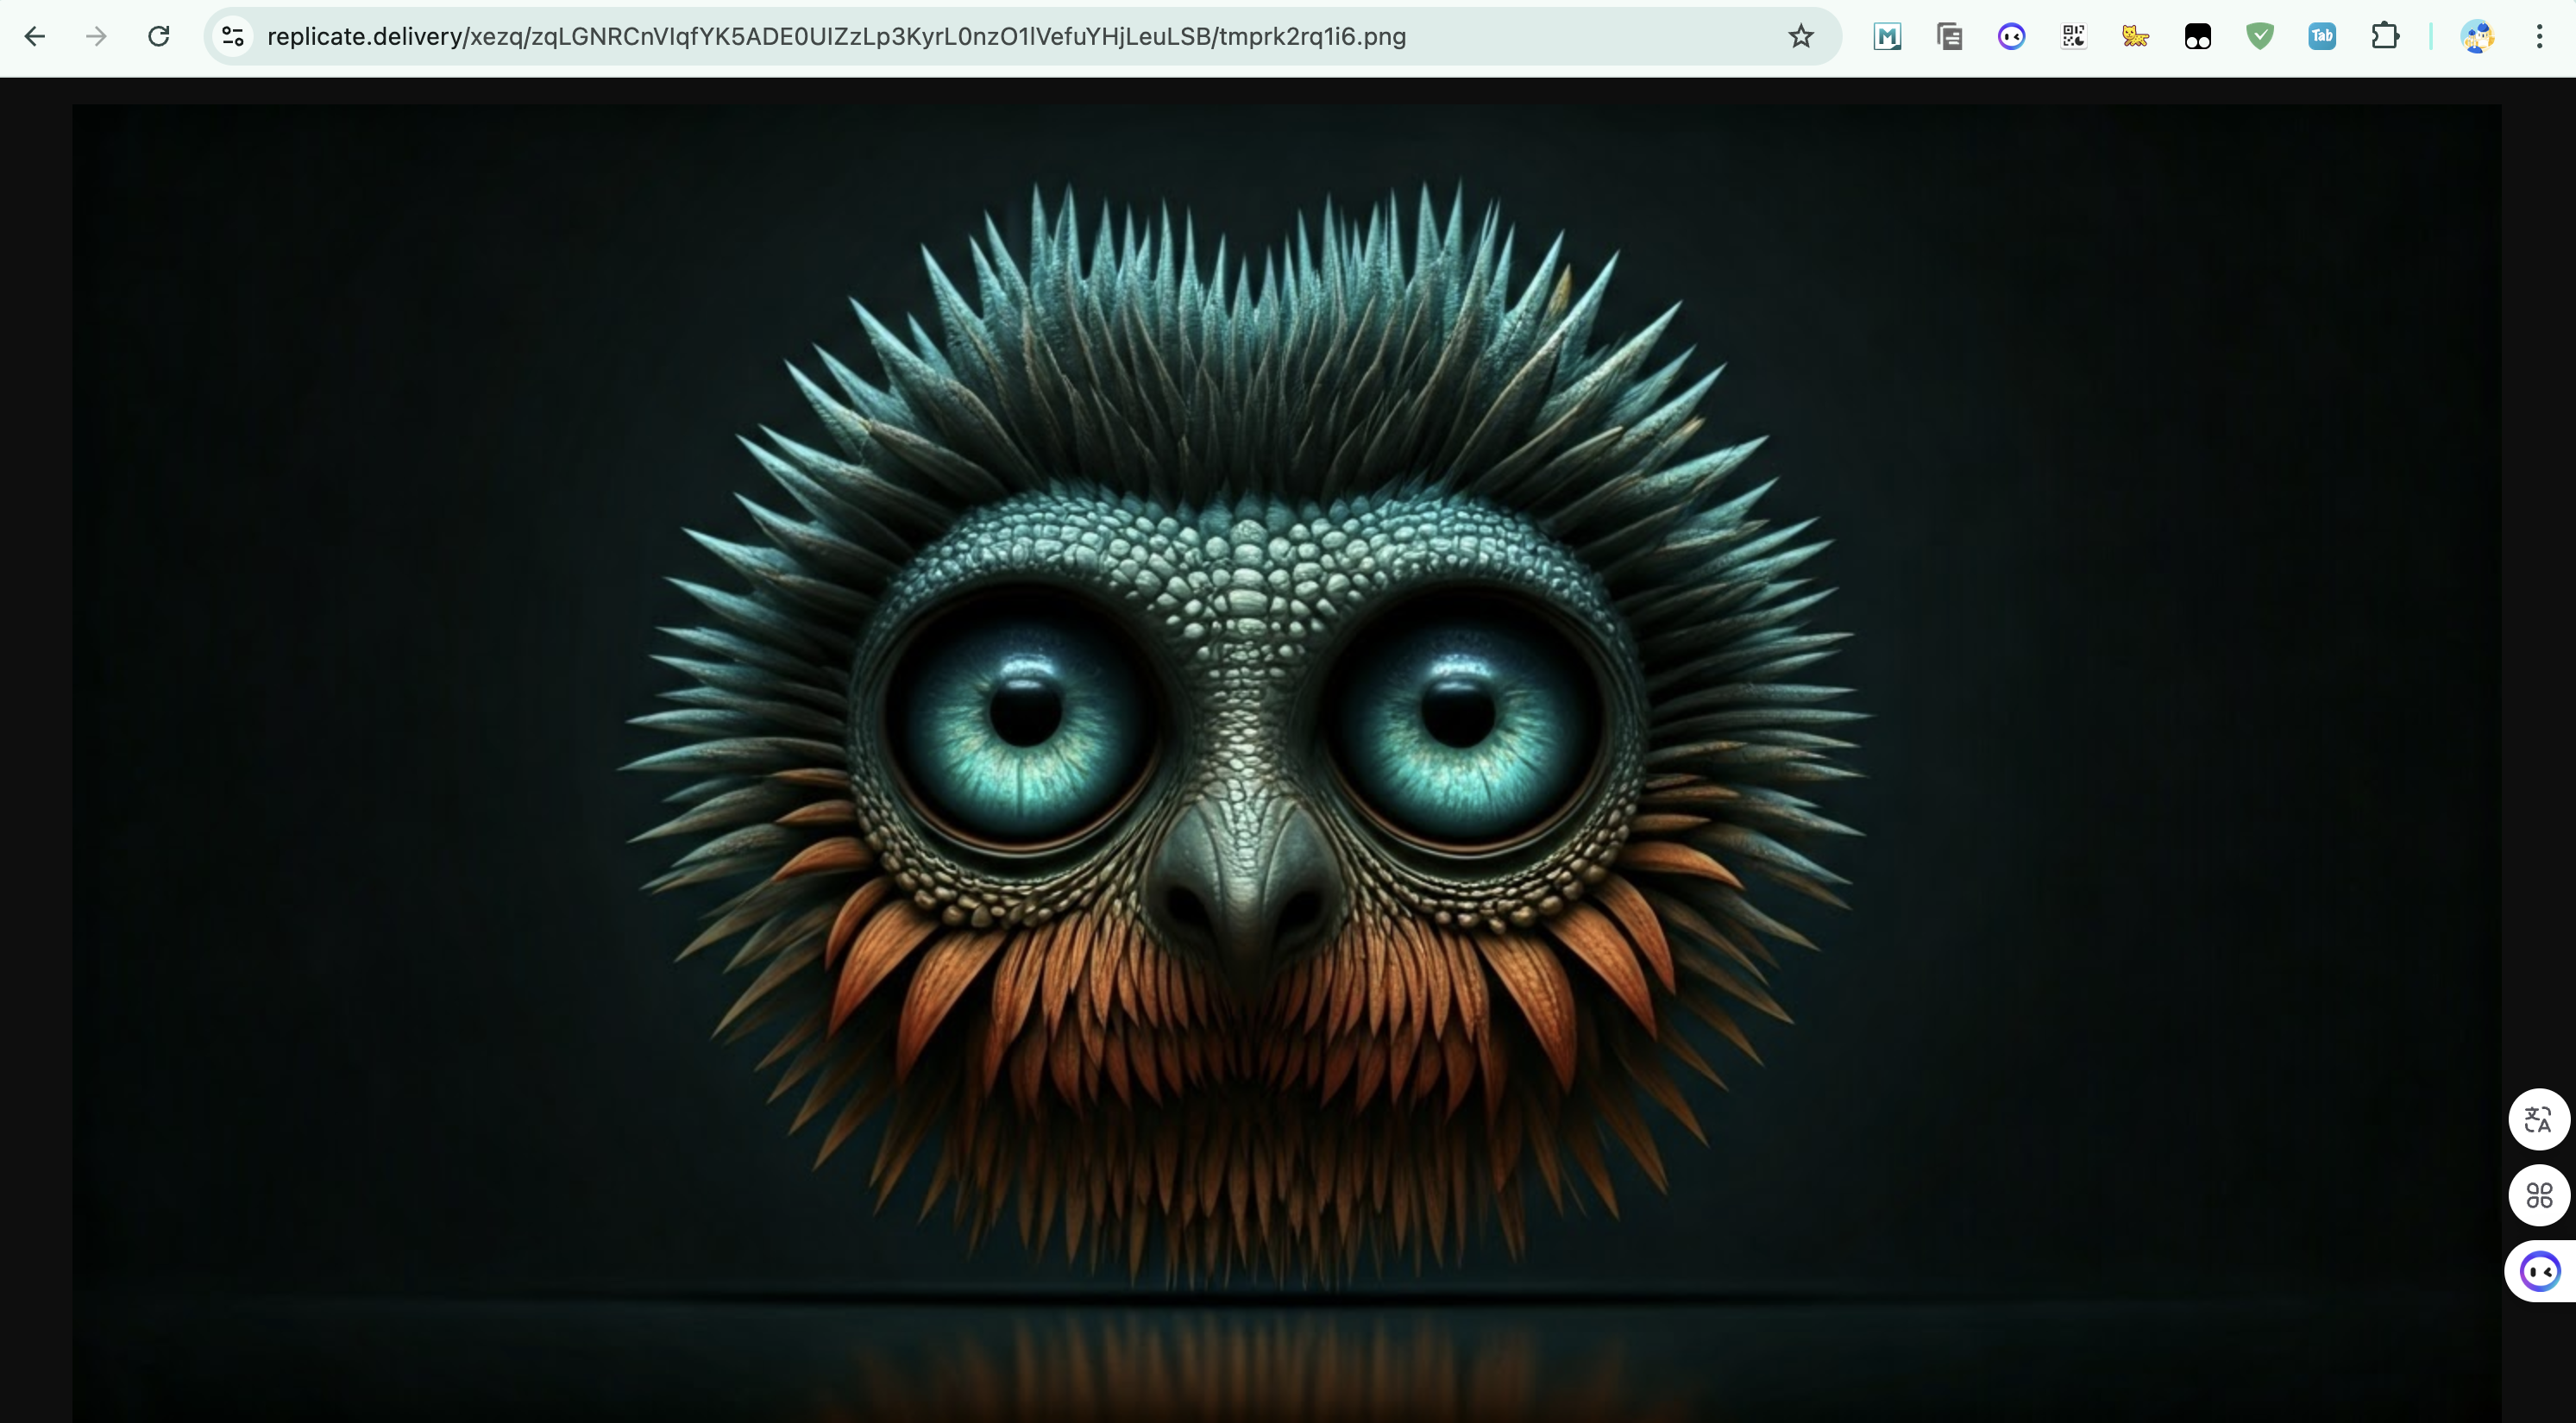The height and width of the screenshot is (1423, 2576).
Task: Open the Tampermonkey extension icon
Action: pos(2197,37)
